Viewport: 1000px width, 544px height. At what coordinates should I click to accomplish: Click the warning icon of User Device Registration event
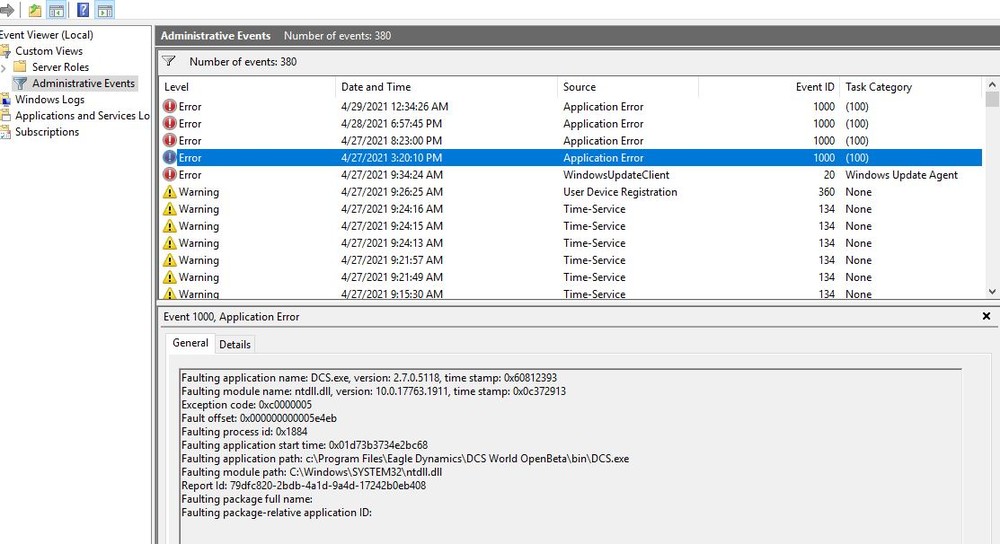[170, 192]
